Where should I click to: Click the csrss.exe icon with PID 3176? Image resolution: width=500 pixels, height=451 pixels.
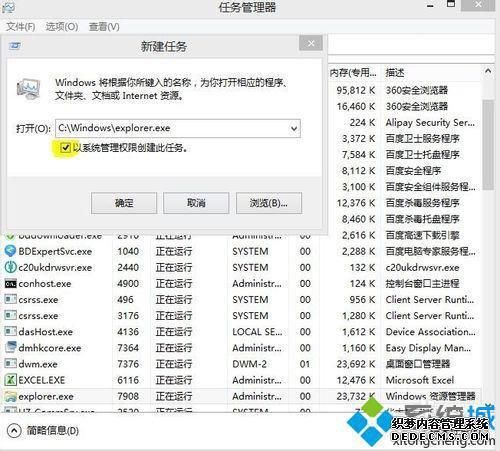coord(10,315)
